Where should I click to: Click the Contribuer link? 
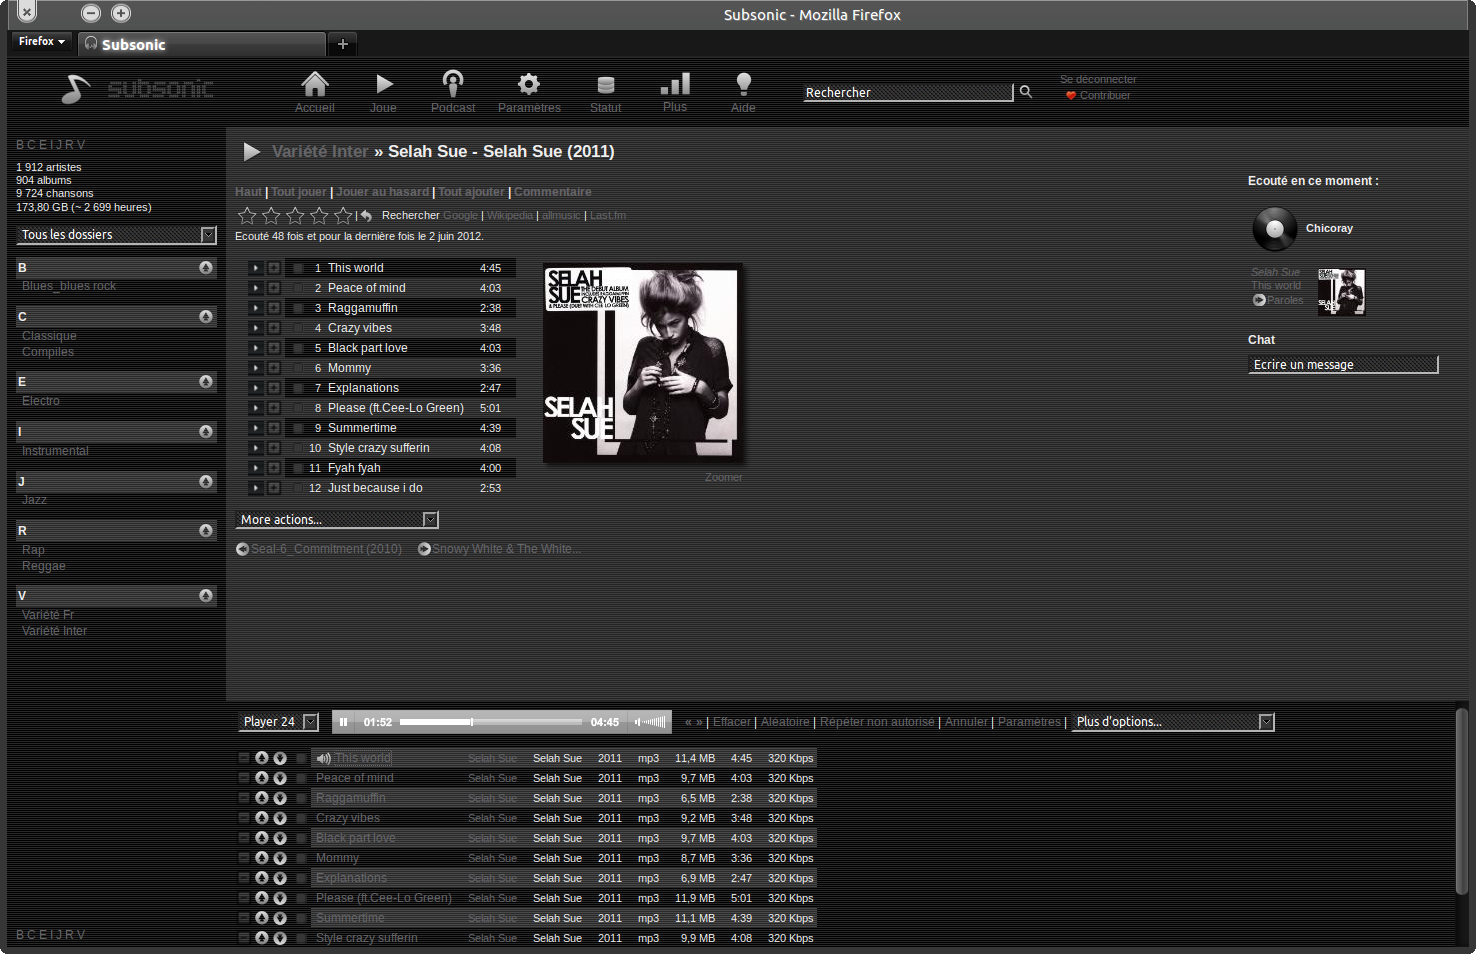(x=1105, y=95)
